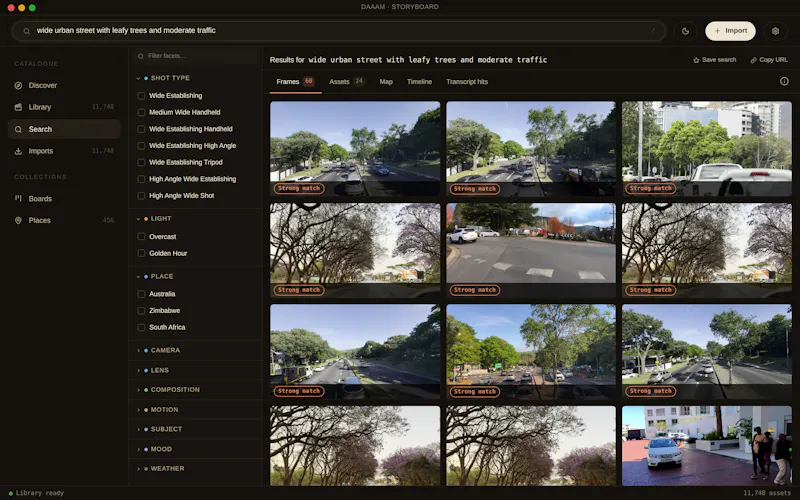Viewport: 800px width, 500px height.
Task: Open Boards collection label
Action: [40, 198]
